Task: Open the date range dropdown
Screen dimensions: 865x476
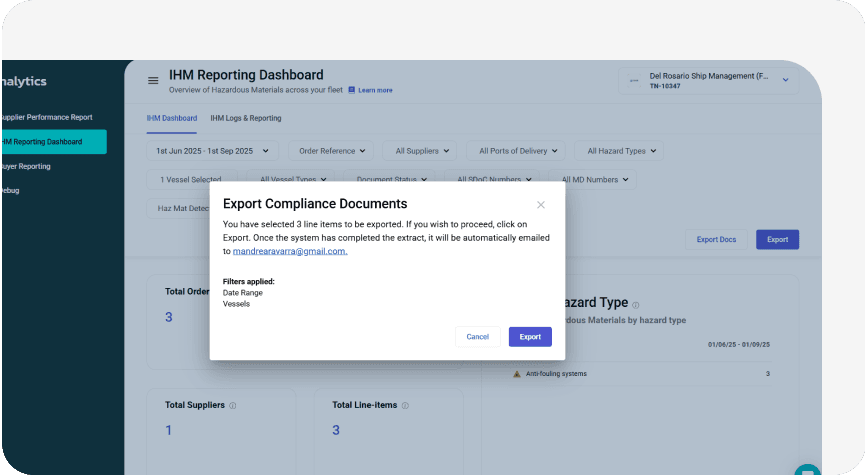Action: pyautogui.click(x=212, y=151)
